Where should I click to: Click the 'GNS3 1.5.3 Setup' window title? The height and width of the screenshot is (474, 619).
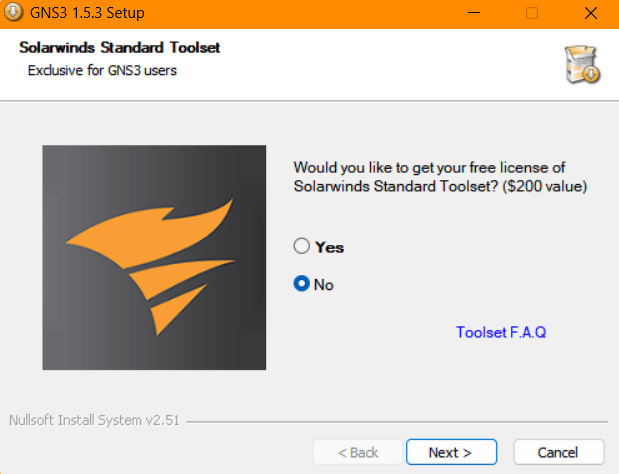(87, 13)
